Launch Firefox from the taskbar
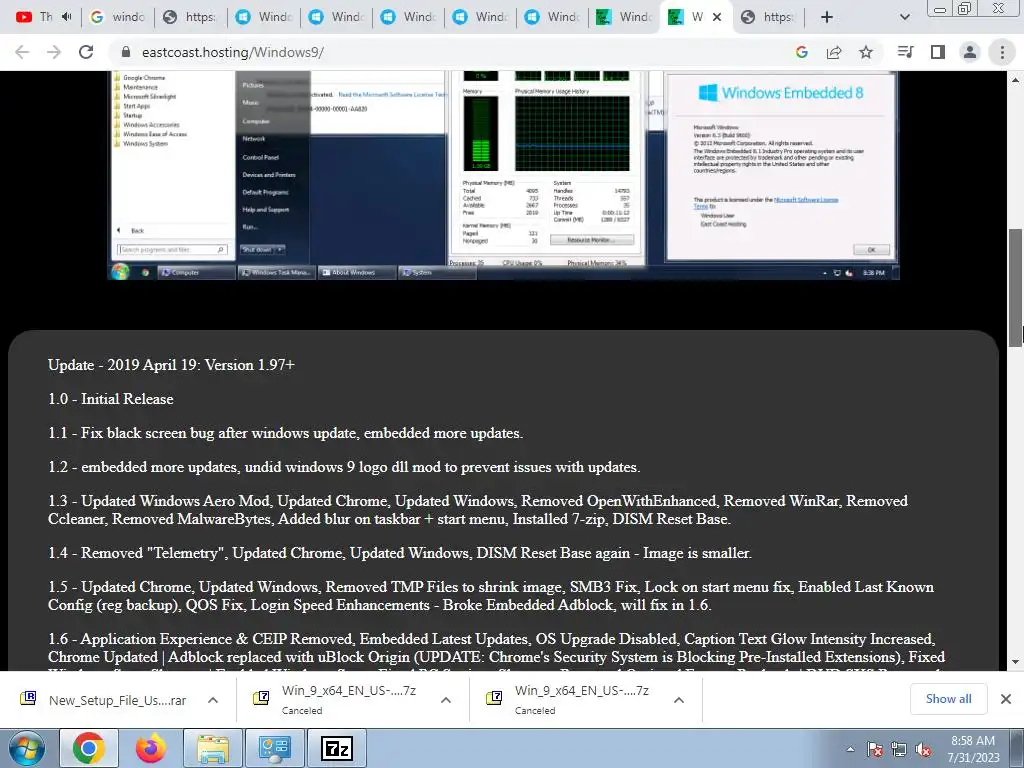The height and width of the screenshot is (768, 1024). pos(151,748)
